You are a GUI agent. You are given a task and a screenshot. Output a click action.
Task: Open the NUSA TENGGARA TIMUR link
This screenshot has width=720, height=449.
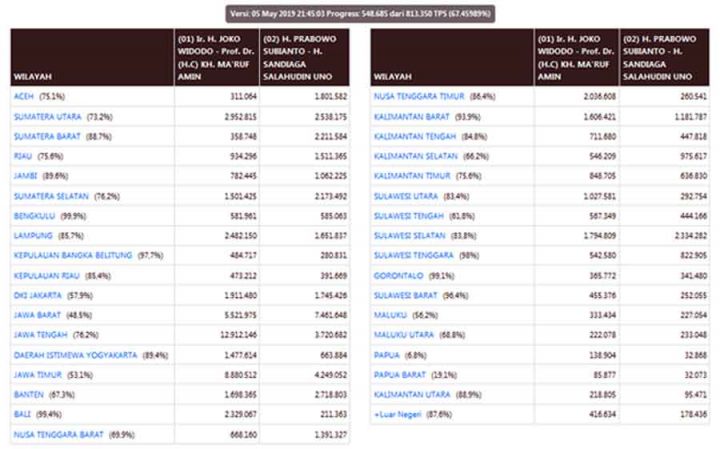pos(416,97)
